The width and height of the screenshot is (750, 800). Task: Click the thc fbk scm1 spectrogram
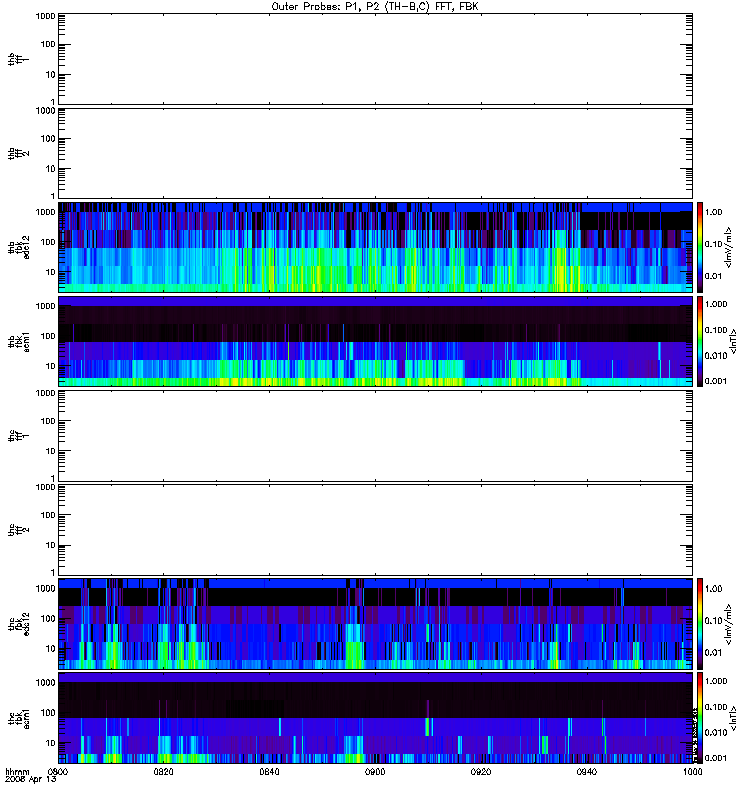pyautogui.click(x=375, y=718)
